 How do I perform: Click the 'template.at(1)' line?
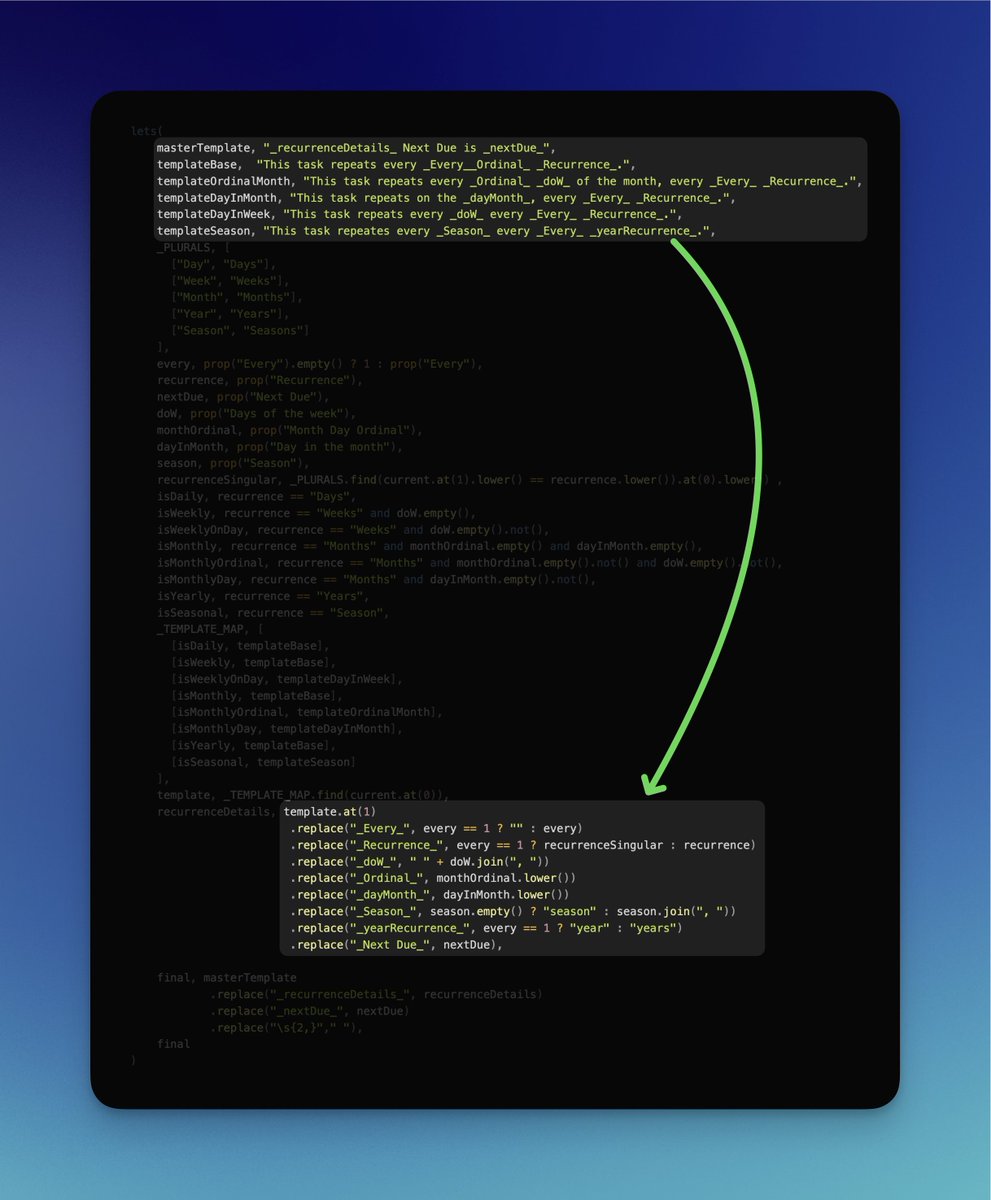click(330, 811)
